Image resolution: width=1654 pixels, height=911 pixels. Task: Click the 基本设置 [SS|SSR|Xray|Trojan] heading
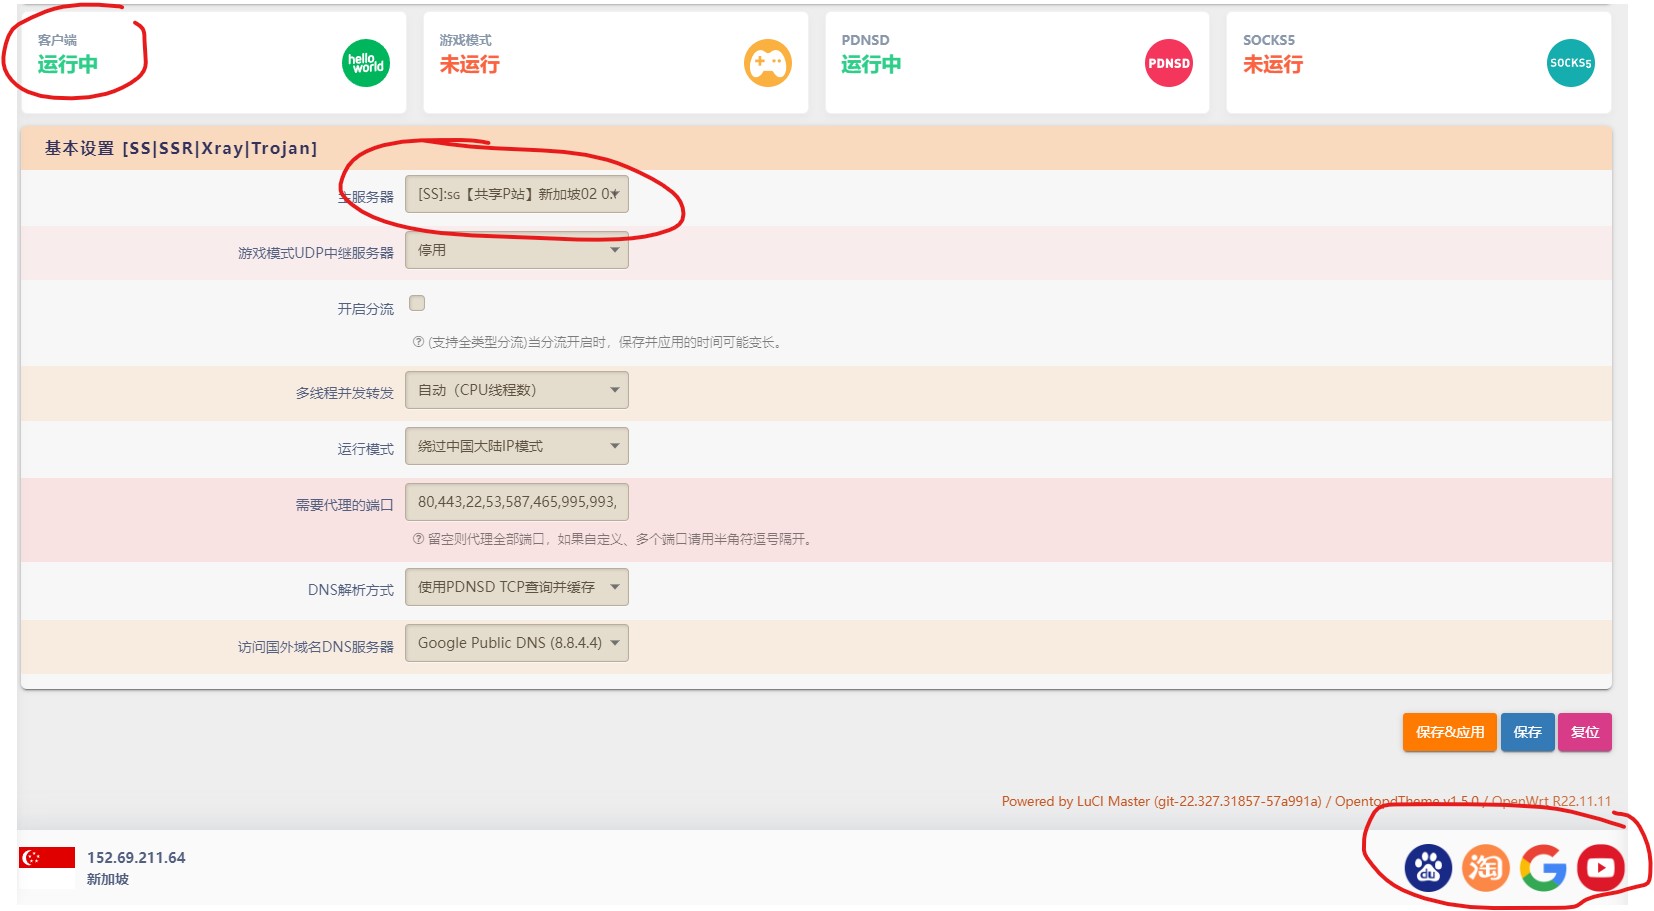(x=181, y=148)
